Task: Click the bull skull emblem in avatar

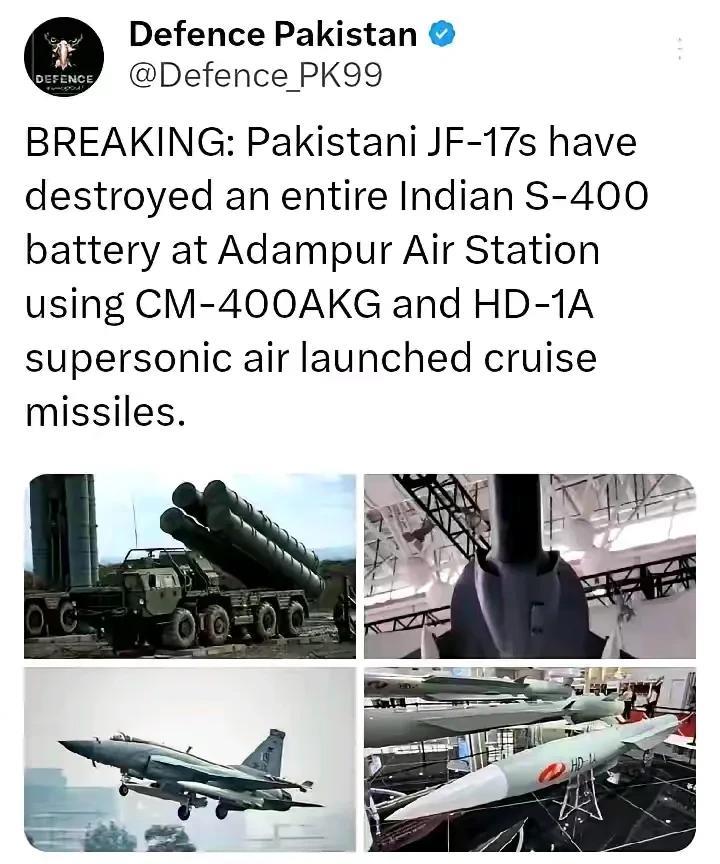Action: pyautogui.click(x=64, y=52)
